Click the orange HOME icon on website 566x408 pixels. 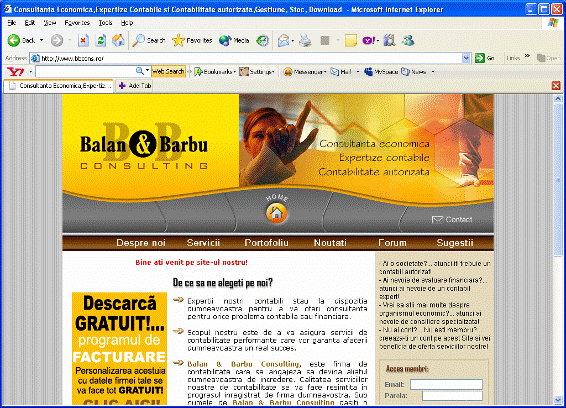click(277, 213)
